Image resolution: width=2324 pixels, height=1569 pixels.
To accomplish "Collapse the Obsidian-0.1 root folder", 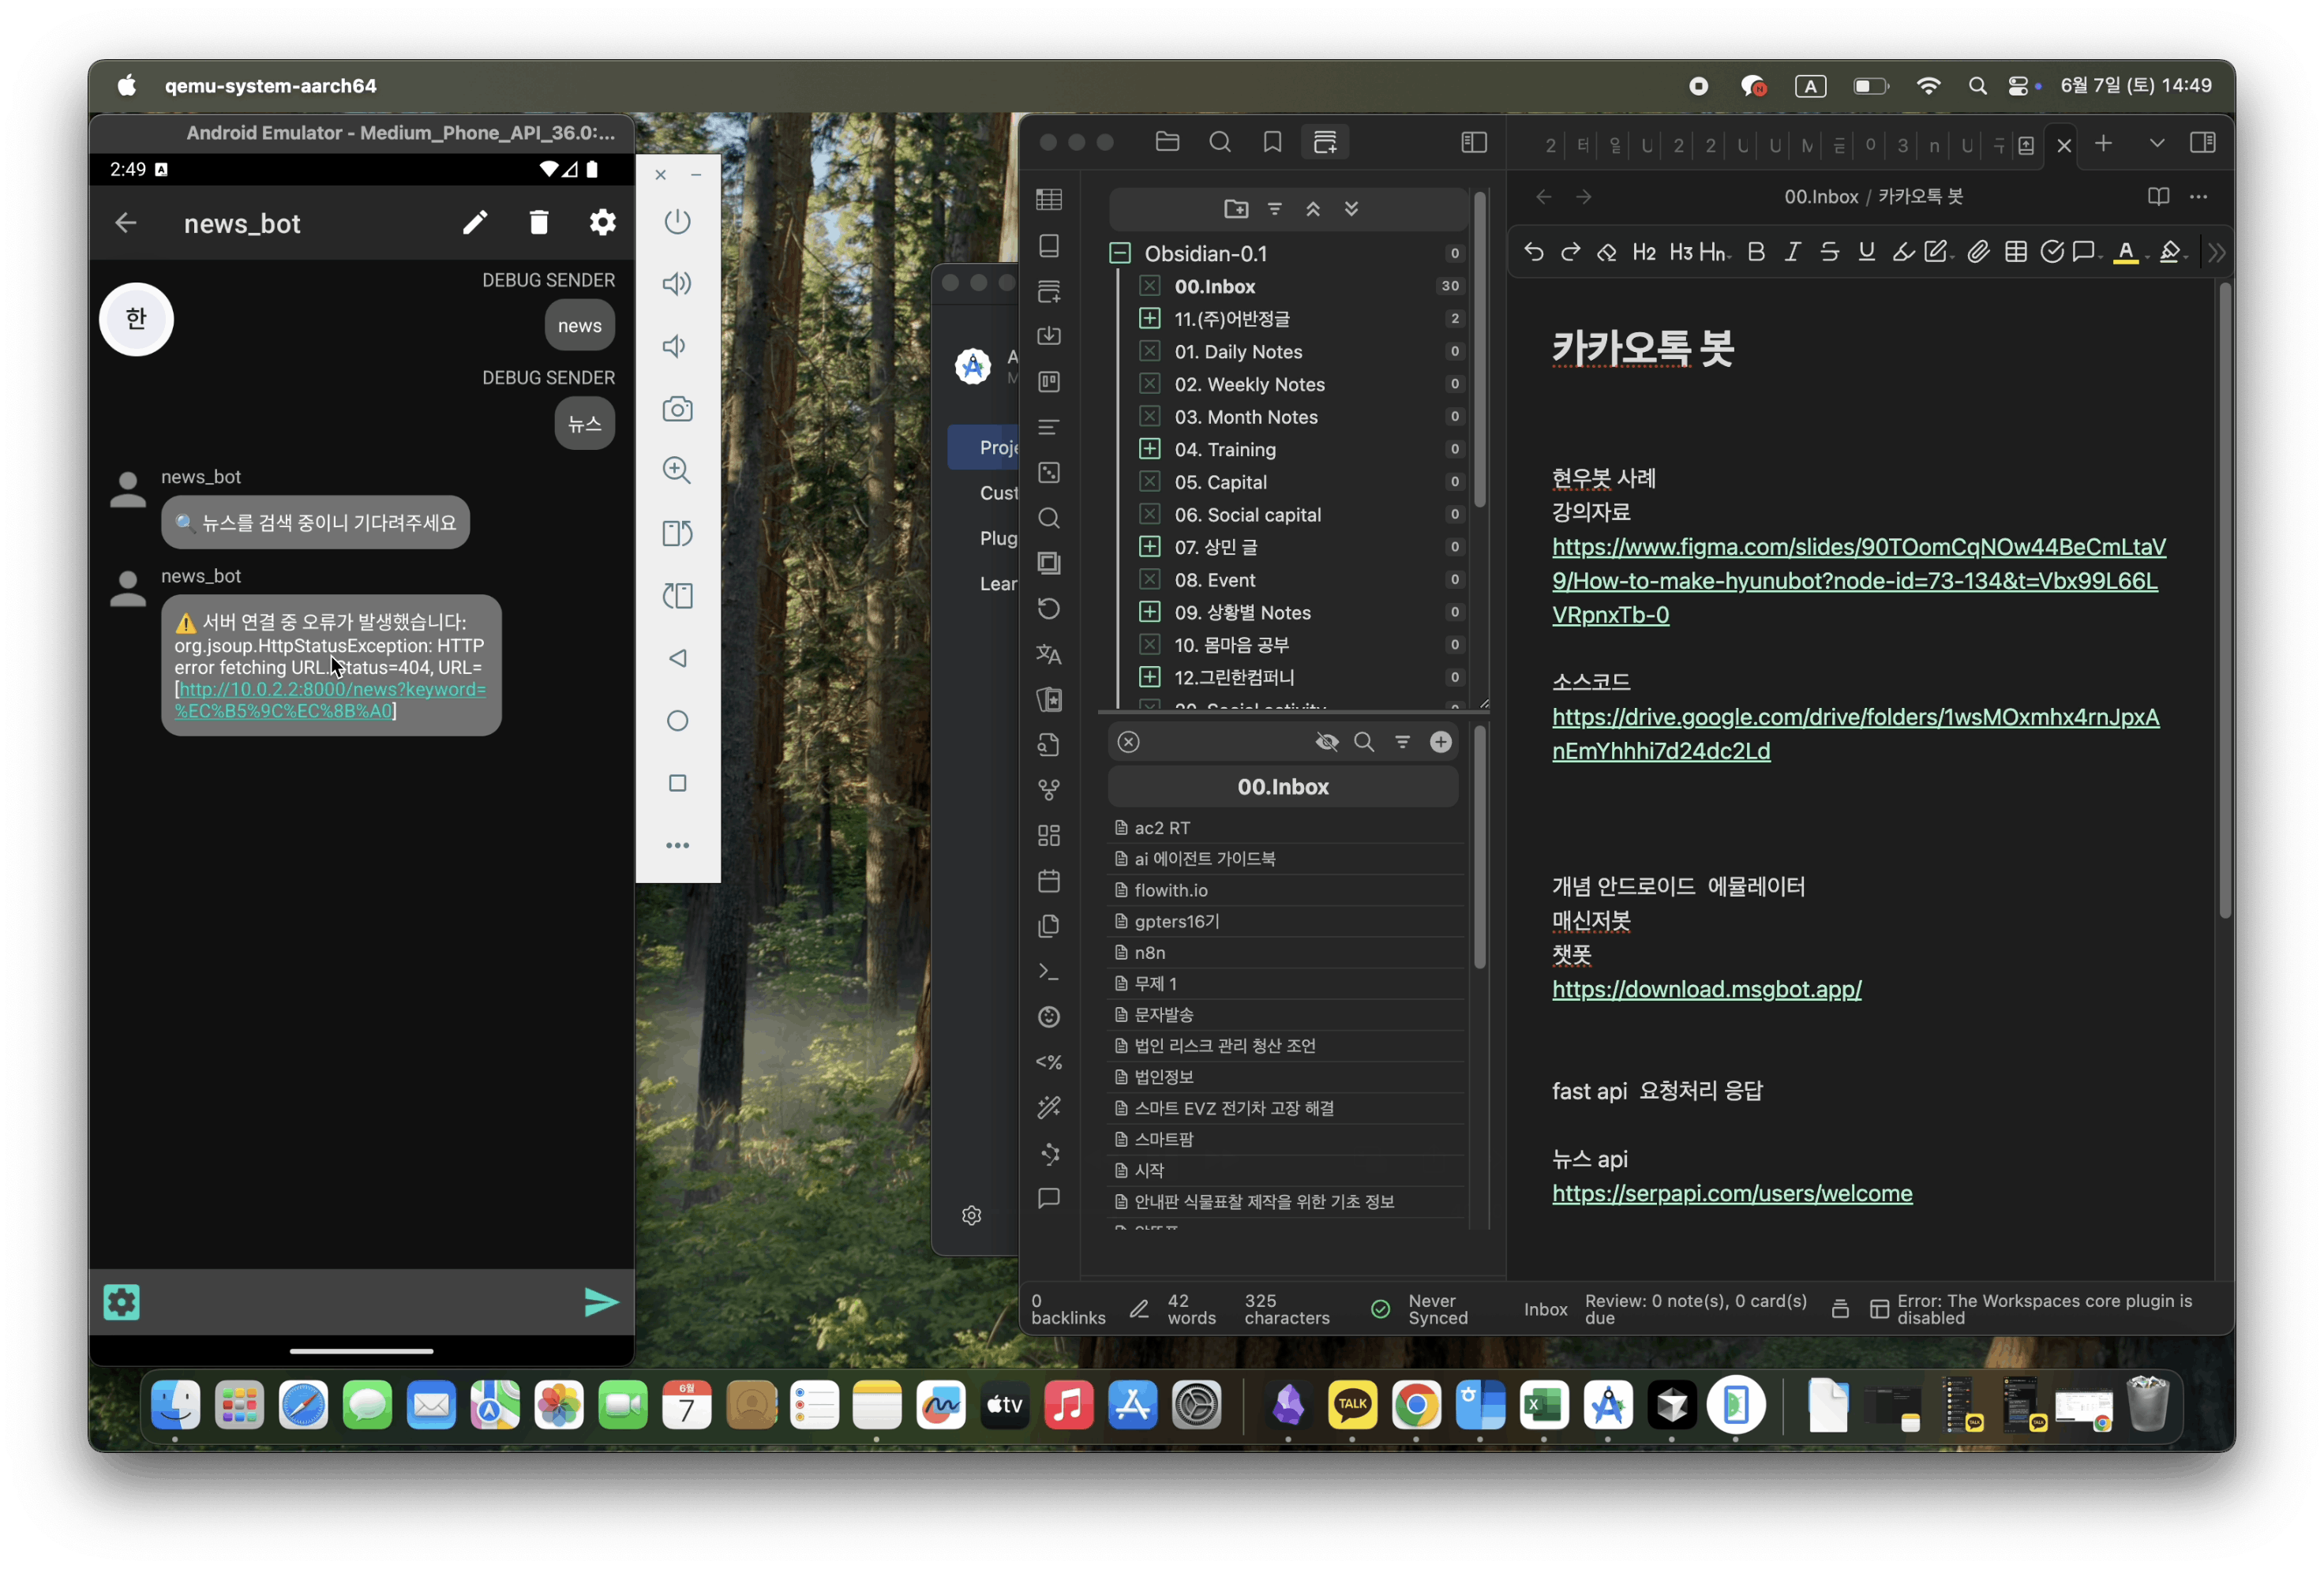I will [1120, 254].
